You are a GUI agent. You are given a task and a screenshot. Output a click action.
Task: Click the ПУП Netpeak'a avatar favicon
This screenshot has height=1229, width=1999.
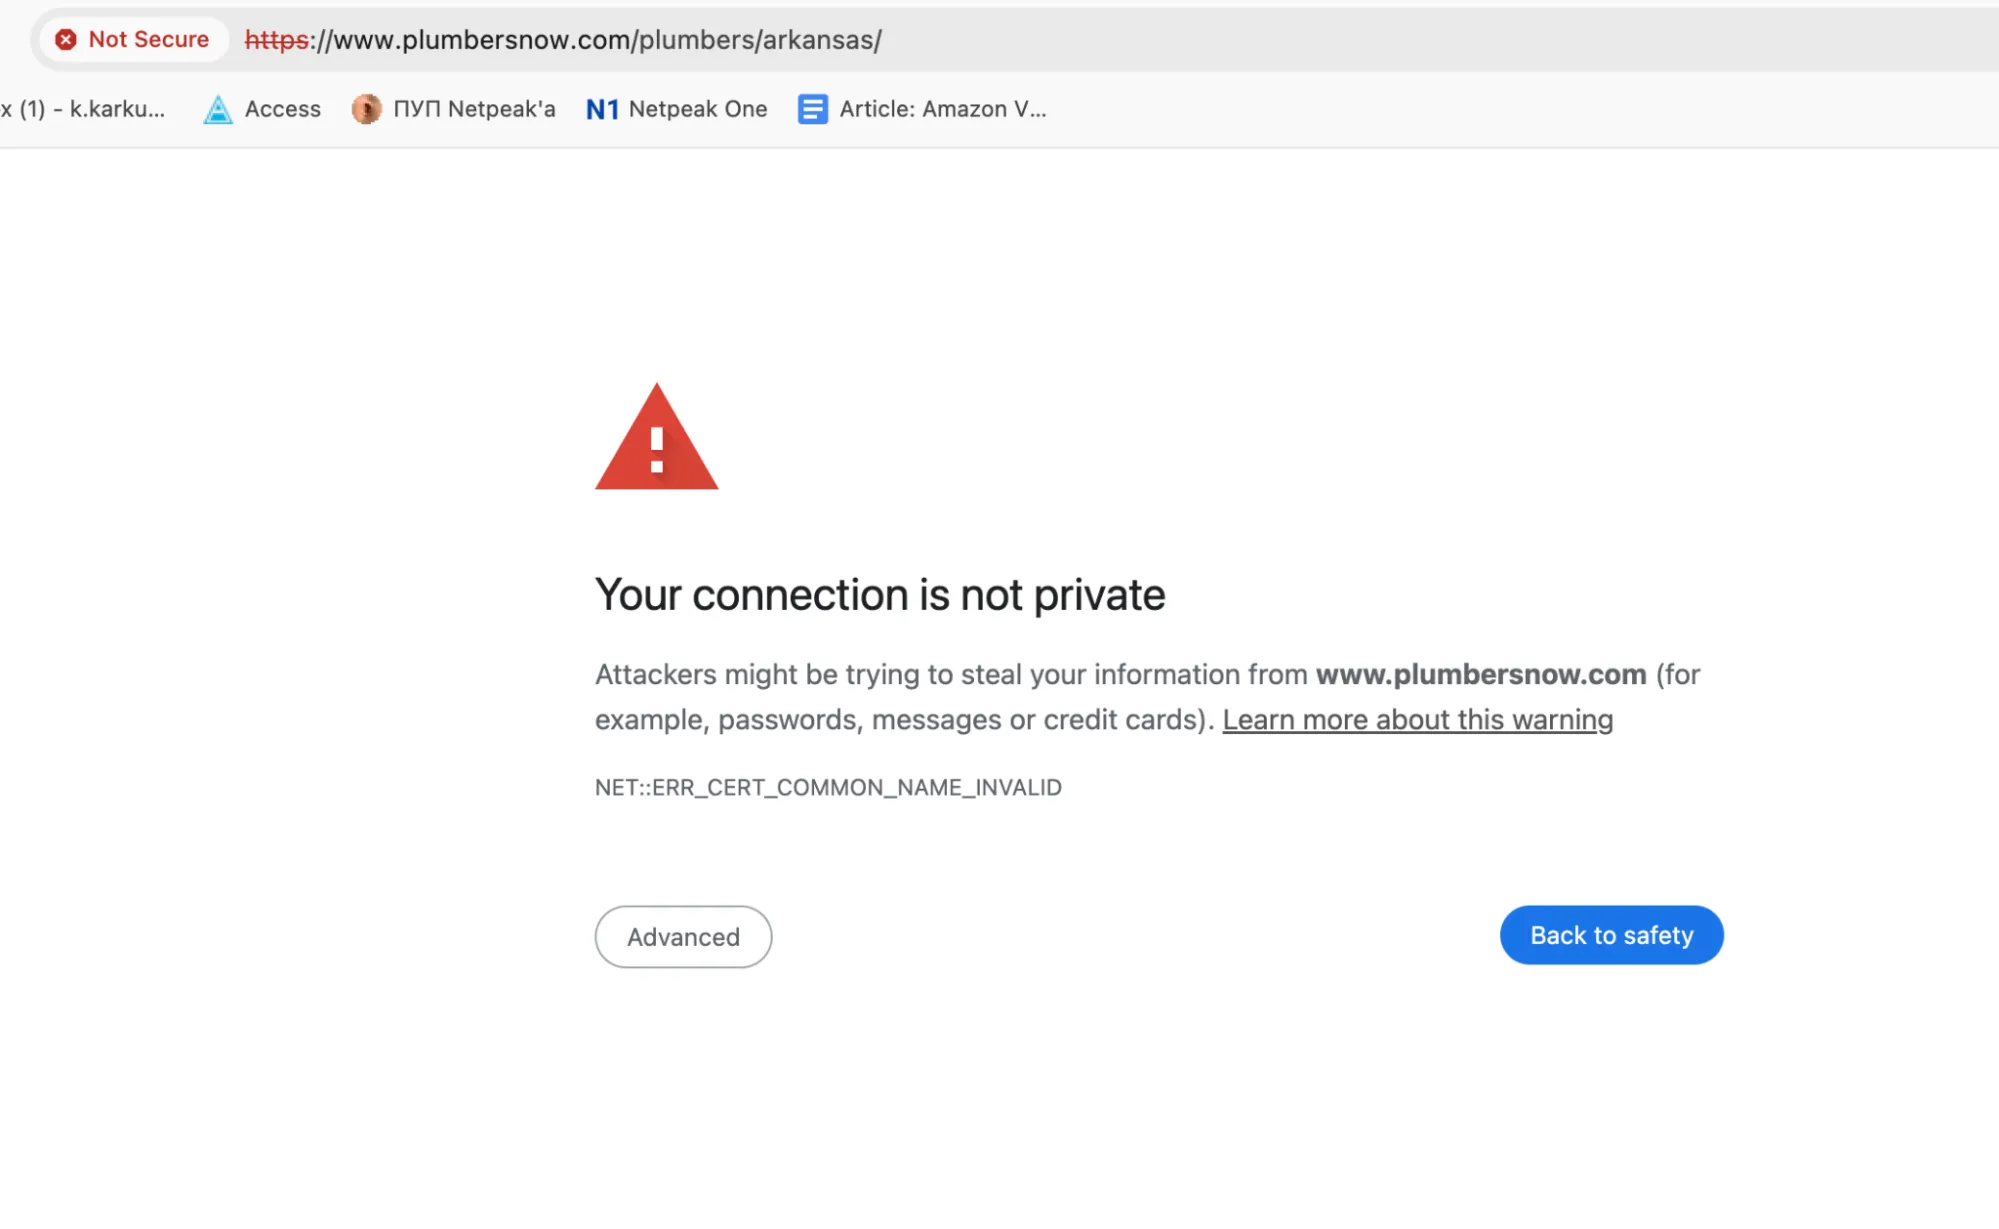(x=366, y=109)
